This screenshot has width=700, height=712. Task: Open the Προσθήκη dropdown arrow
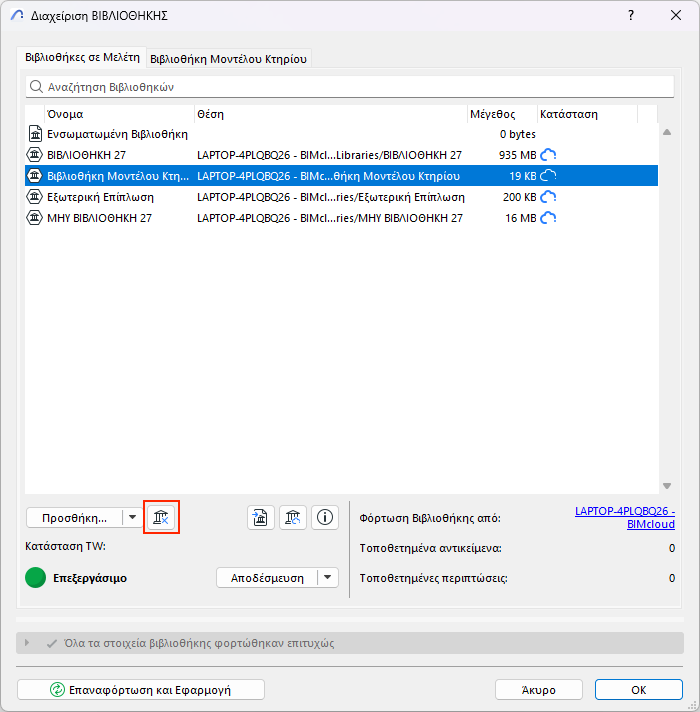132,517
